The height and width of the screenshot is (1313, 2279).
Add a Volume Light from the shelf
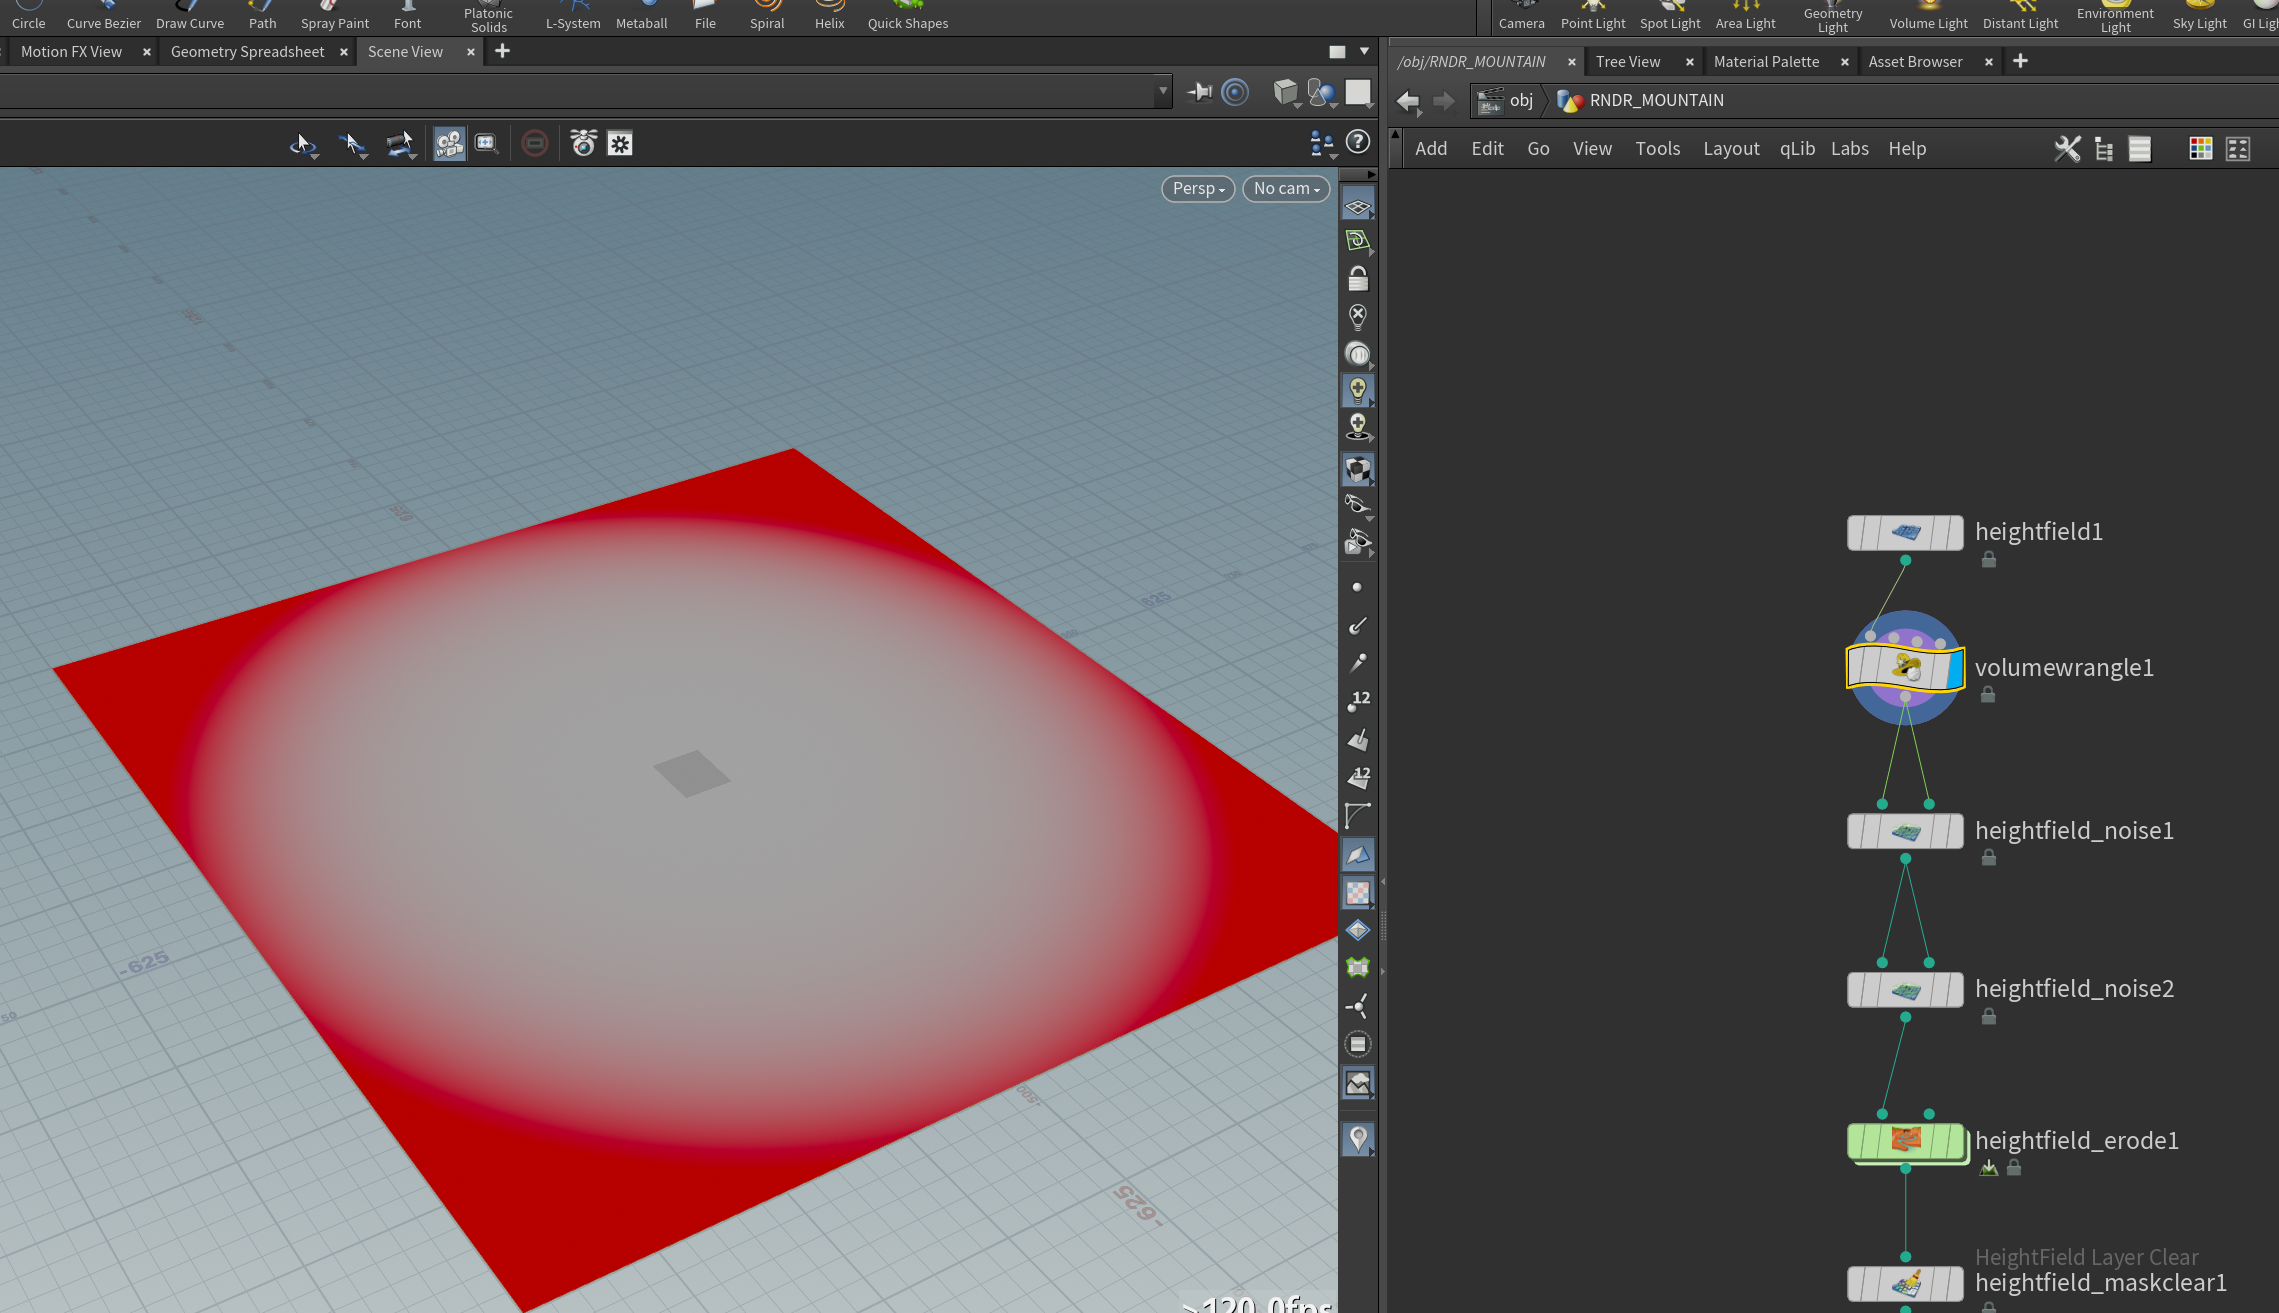[x=1928, y=16]
